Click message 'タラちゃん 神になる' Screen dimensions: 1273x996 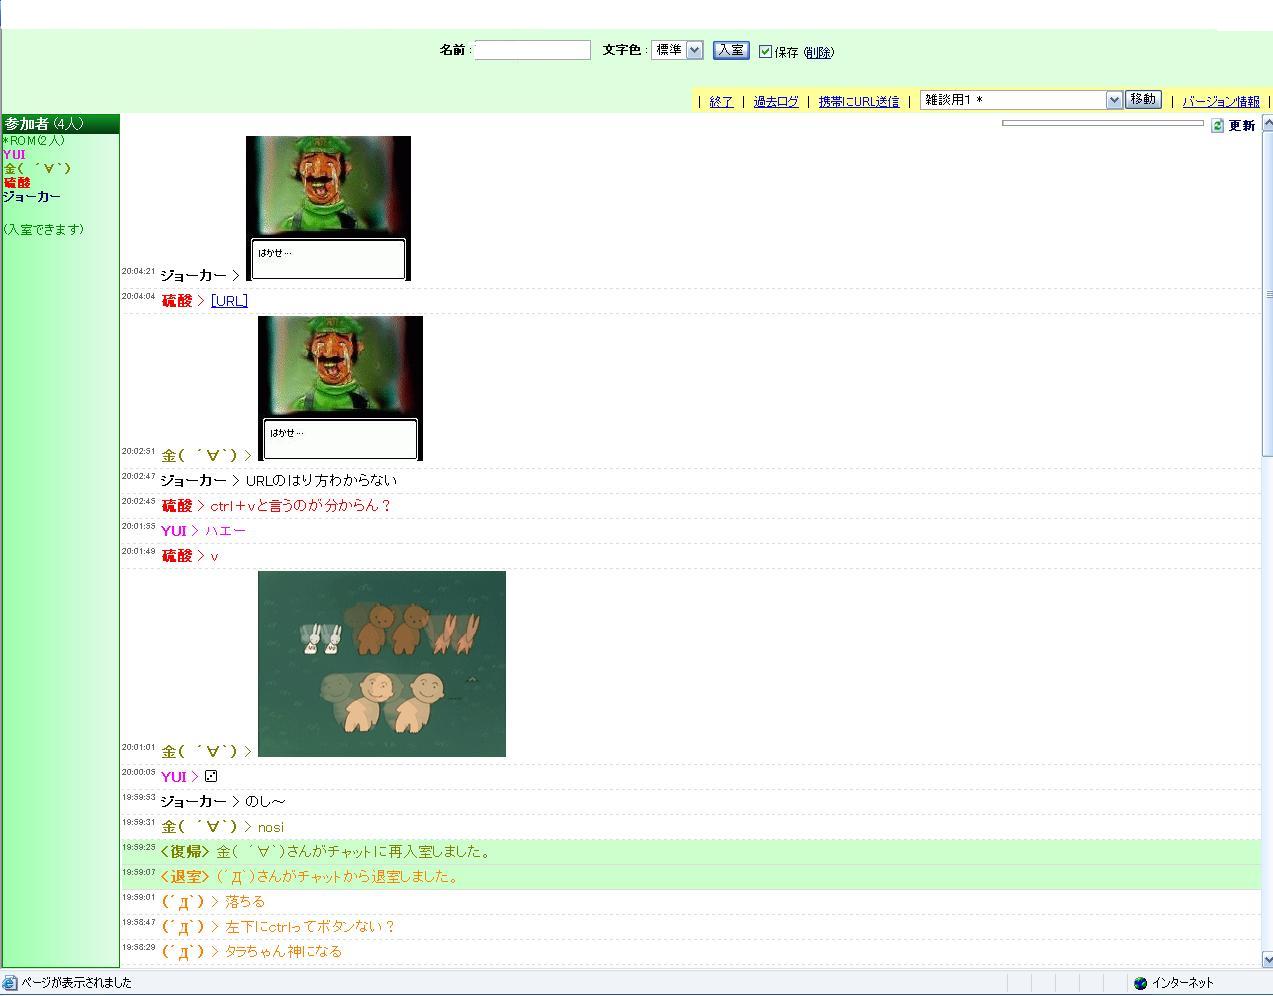point(283,952)
